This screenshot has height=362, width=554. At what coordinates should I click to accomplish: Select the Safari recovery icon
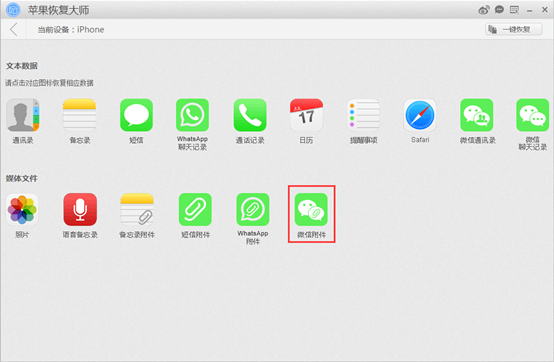[x=420, y=115]
